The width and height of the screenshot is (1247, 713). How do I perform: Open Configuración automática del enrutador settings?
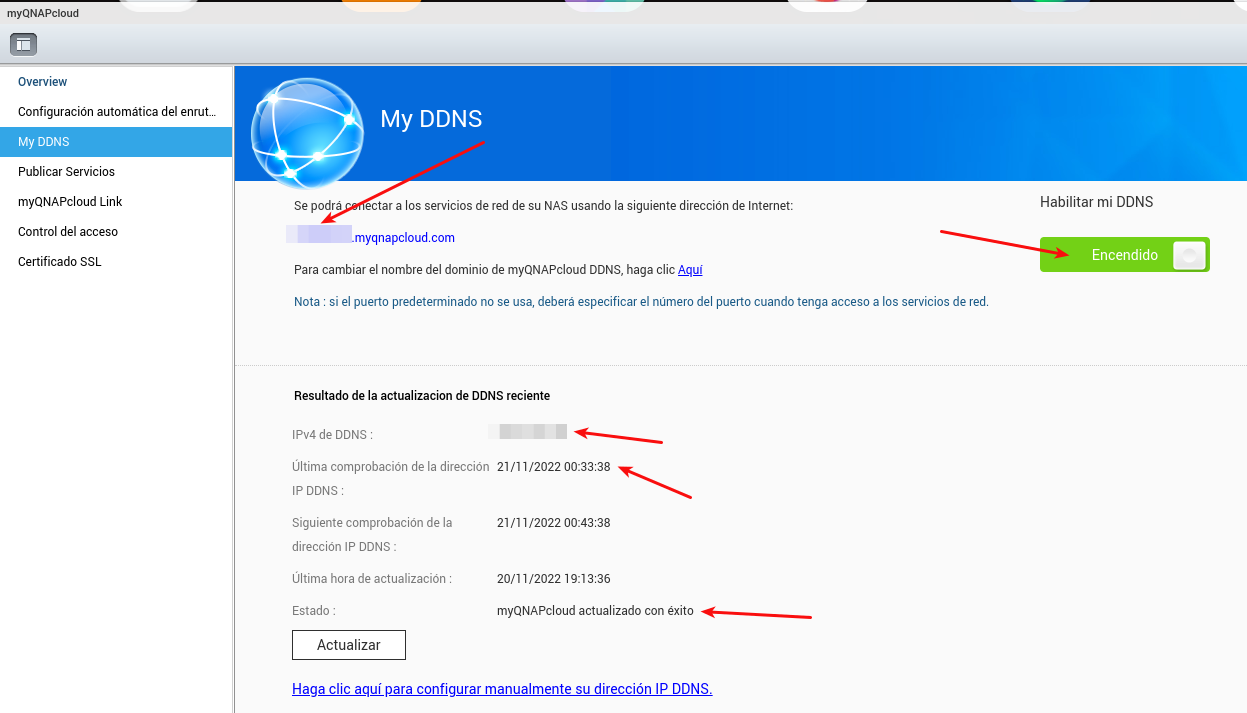coord(117,112)
